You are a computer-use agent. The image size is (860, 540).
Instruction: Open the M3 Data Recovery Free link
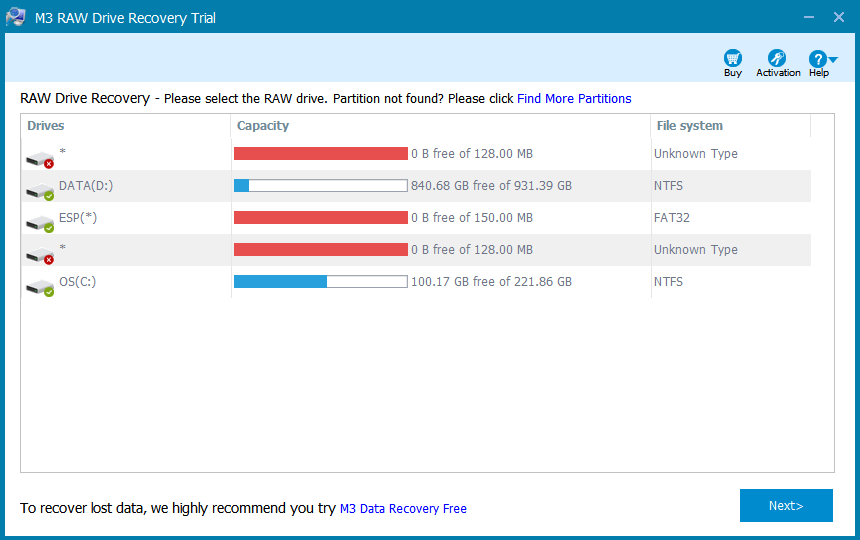(x=403, y=509)
